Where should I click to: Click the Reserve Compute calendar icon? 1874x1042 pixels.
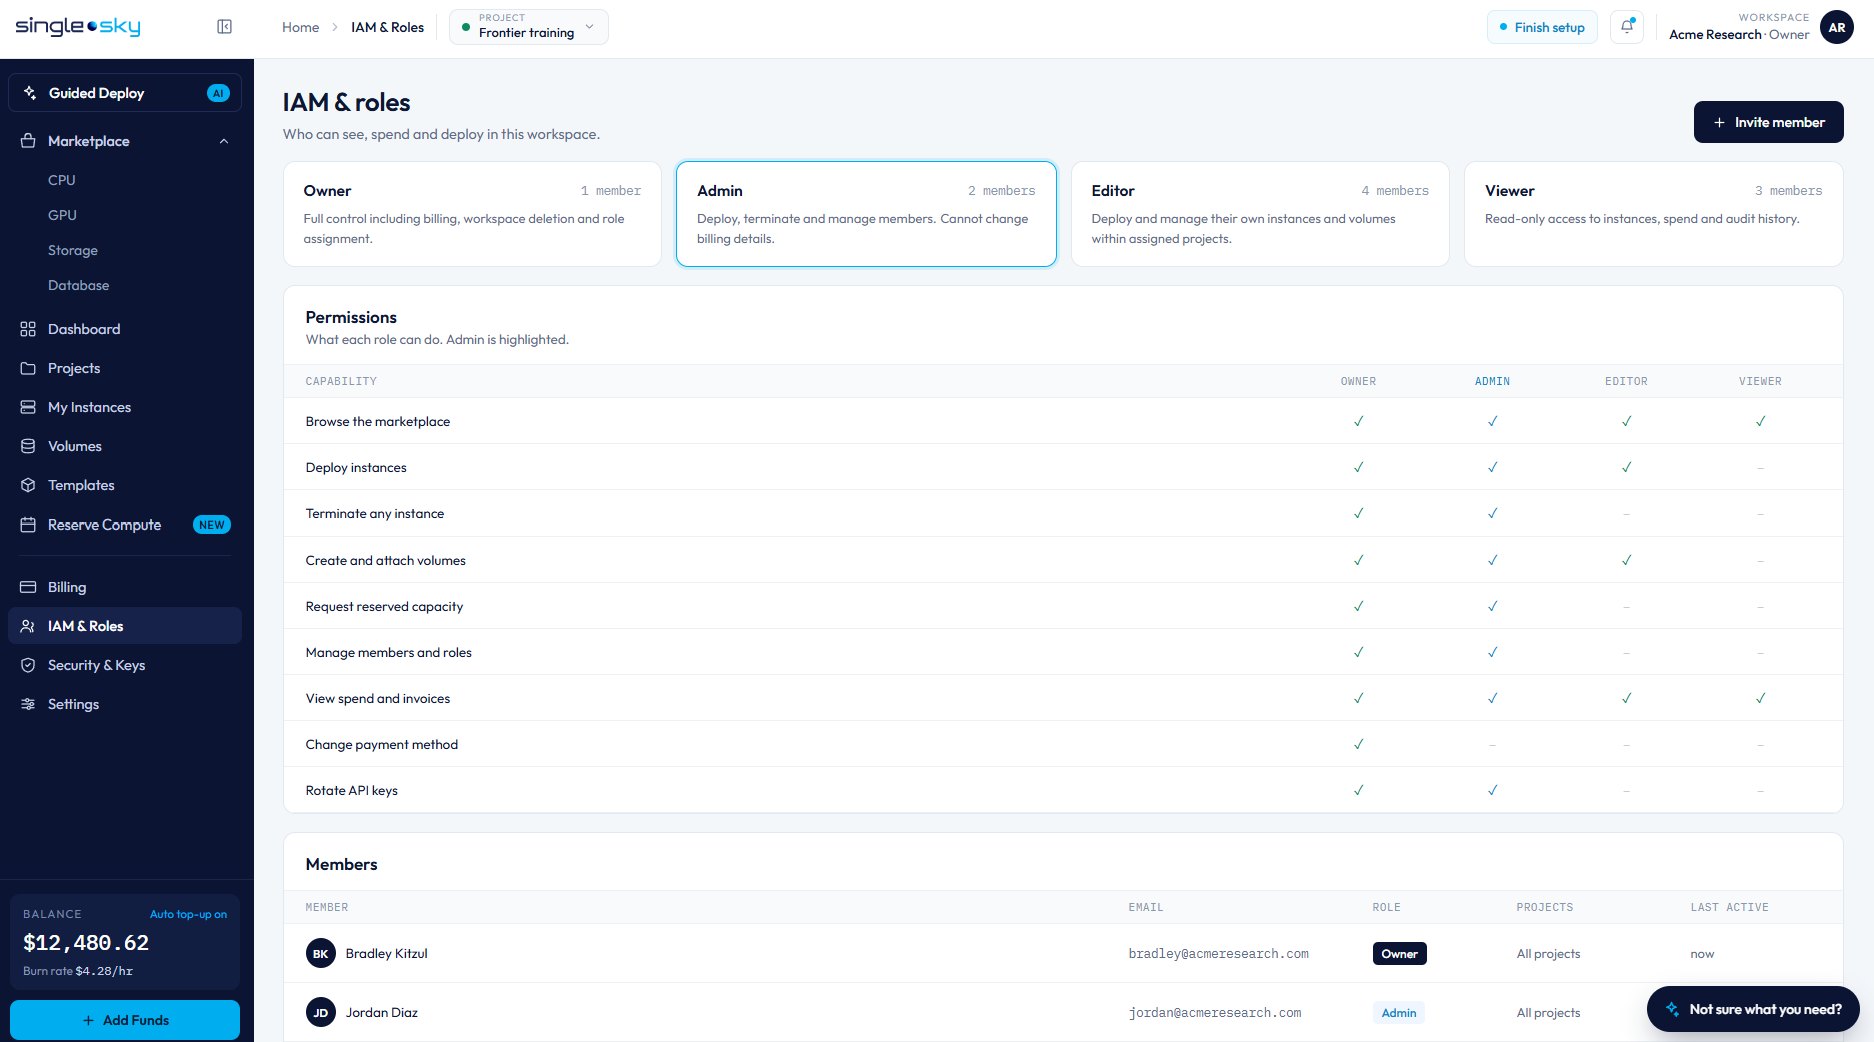click(x=28, y=525)
